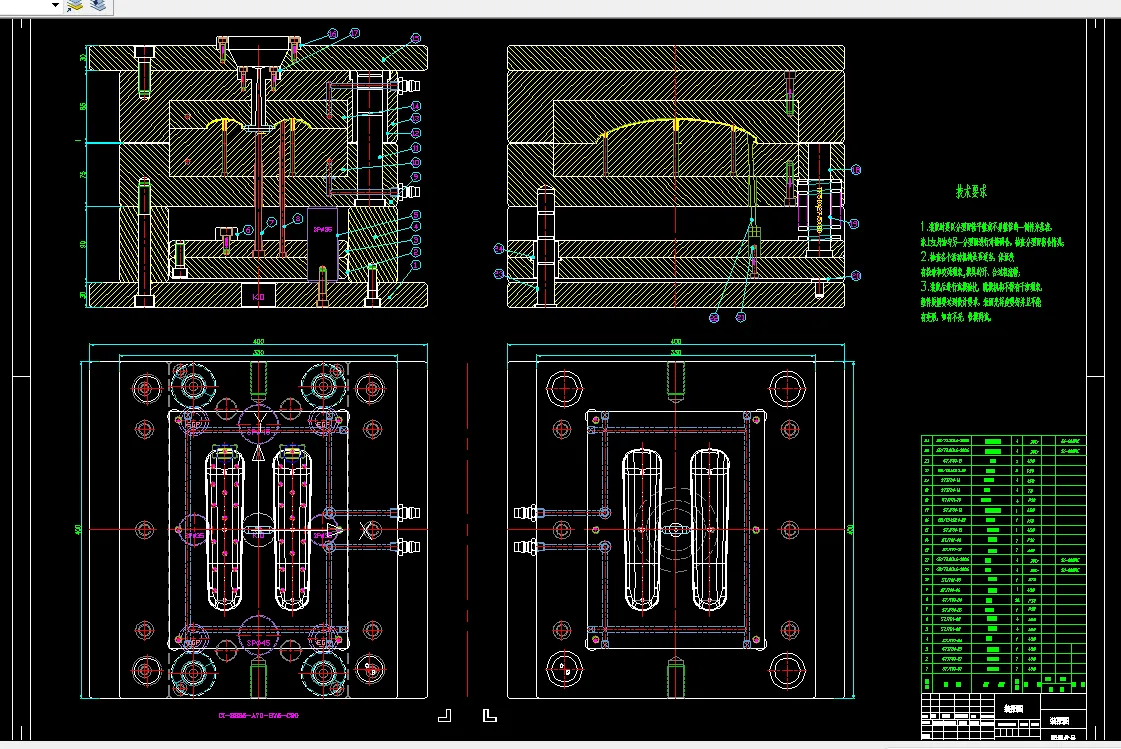This screenshot has width=1121, height=749.
Task: Click the layer icon with yellow sheet
Action: pos(74,6)
